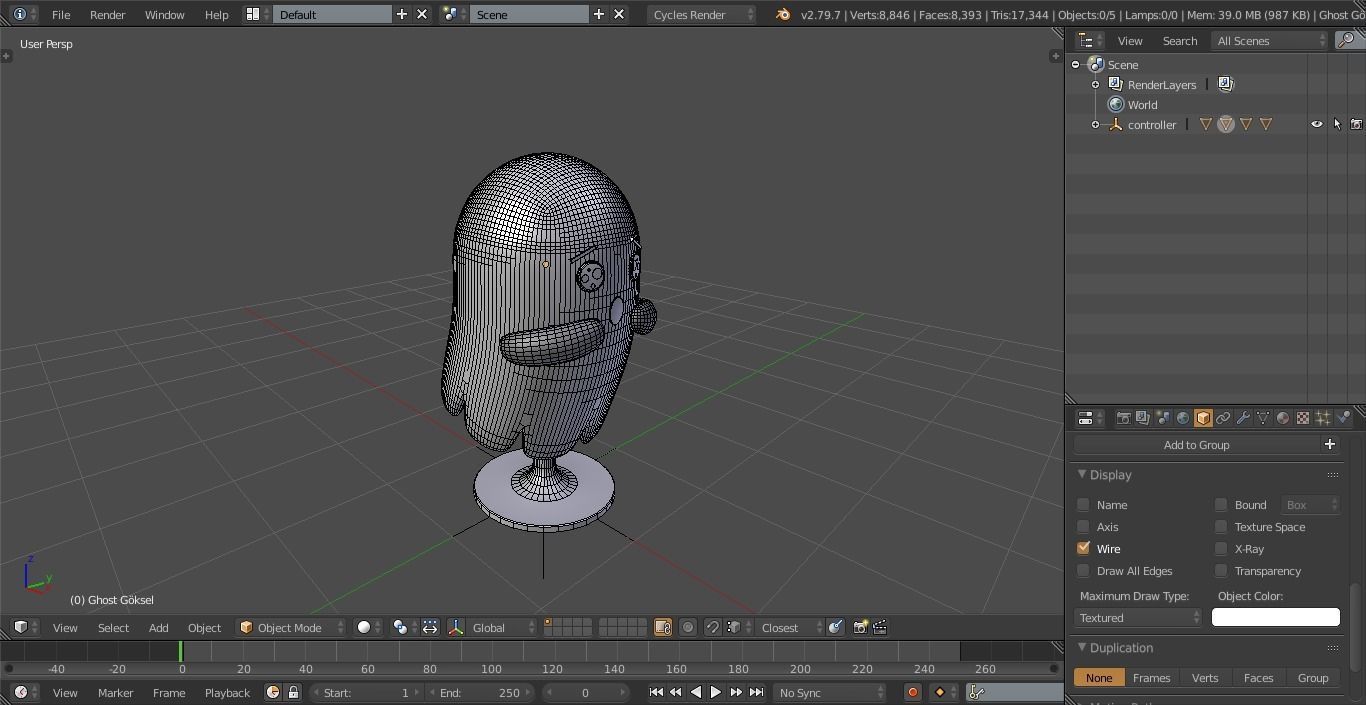Image resolution: width=1366 pixels, height=705 pixels.
Task: Open the Closest snap target dropdown
Action: coord(789,627)
